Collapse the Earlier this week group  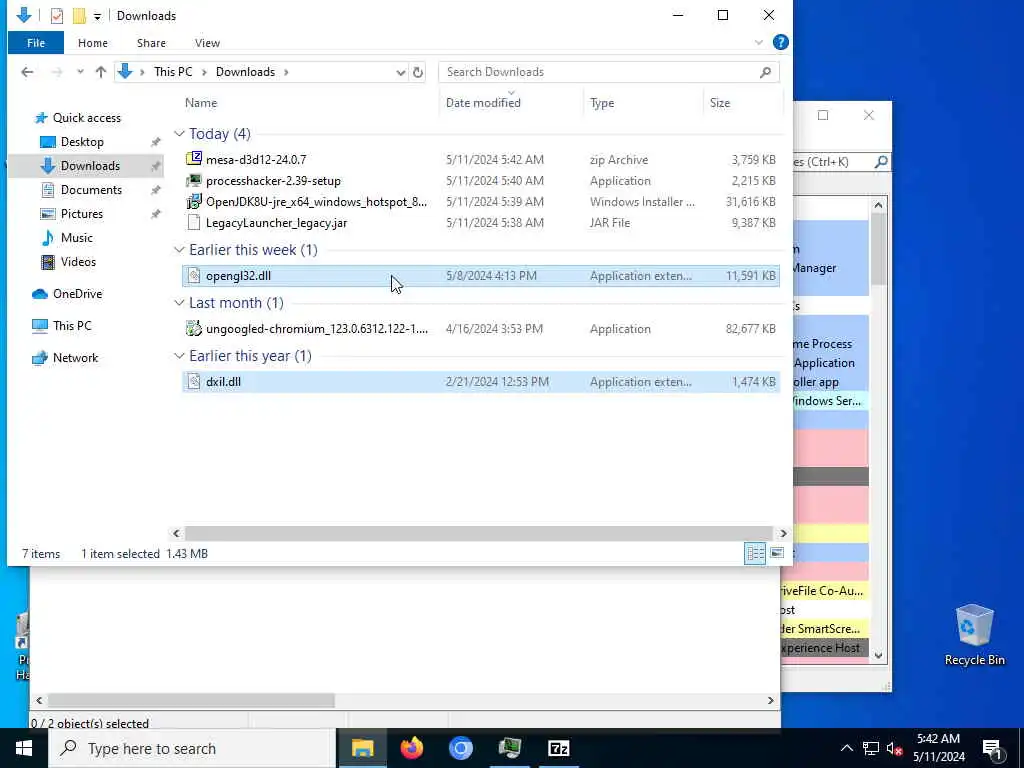coord(179,249)
